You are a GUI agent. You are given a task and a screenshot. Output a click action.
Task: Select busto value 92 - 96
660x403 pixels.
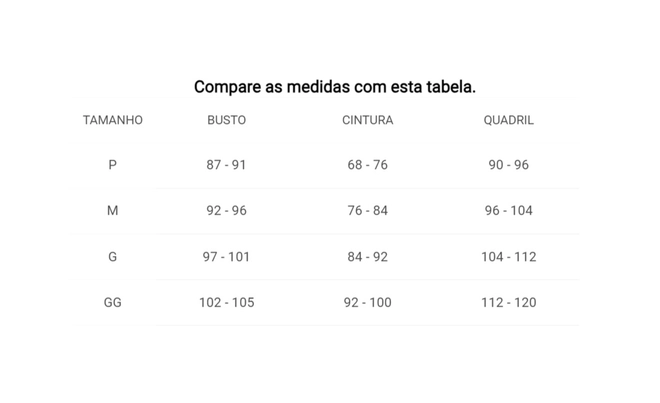[x=226, y=211]
